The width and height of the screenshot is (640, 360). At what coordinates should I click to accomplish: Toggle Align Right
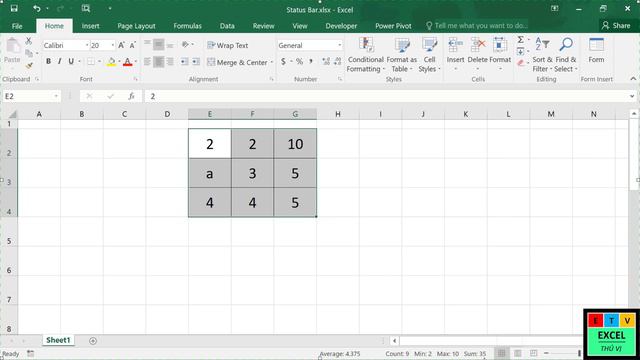170,62
